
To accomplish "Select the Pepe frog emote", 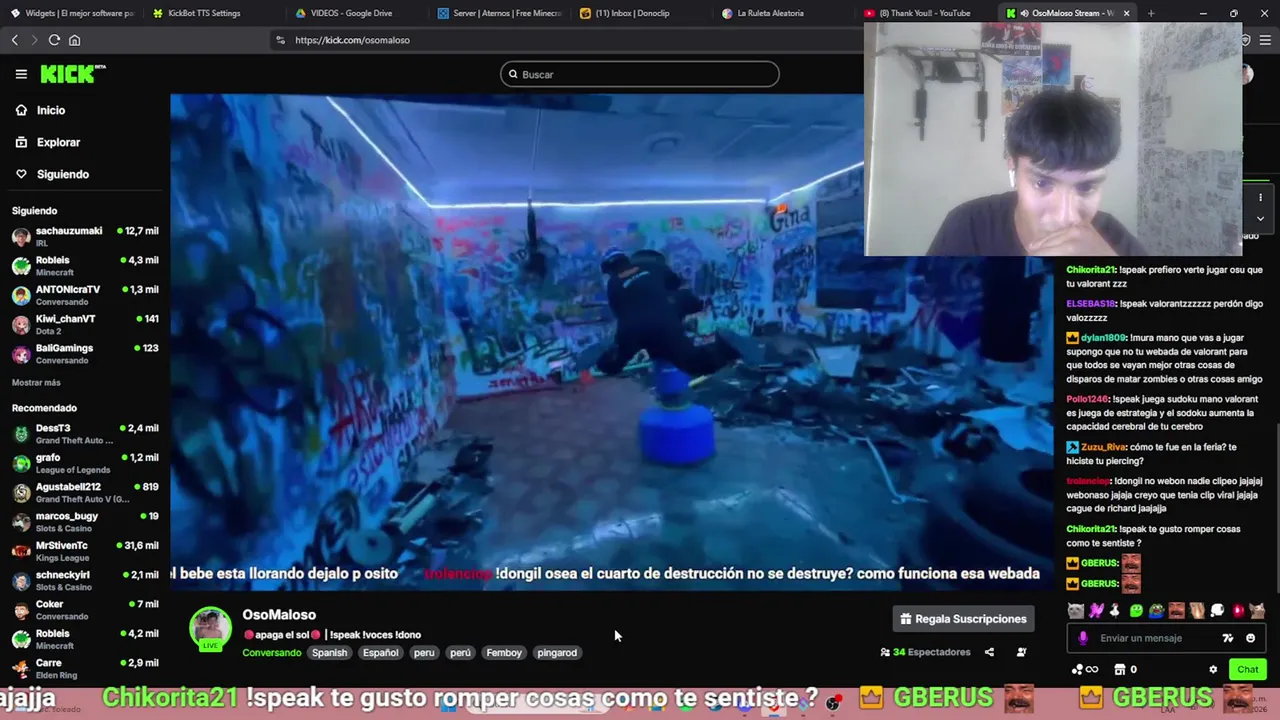I will pos(1156,610).
